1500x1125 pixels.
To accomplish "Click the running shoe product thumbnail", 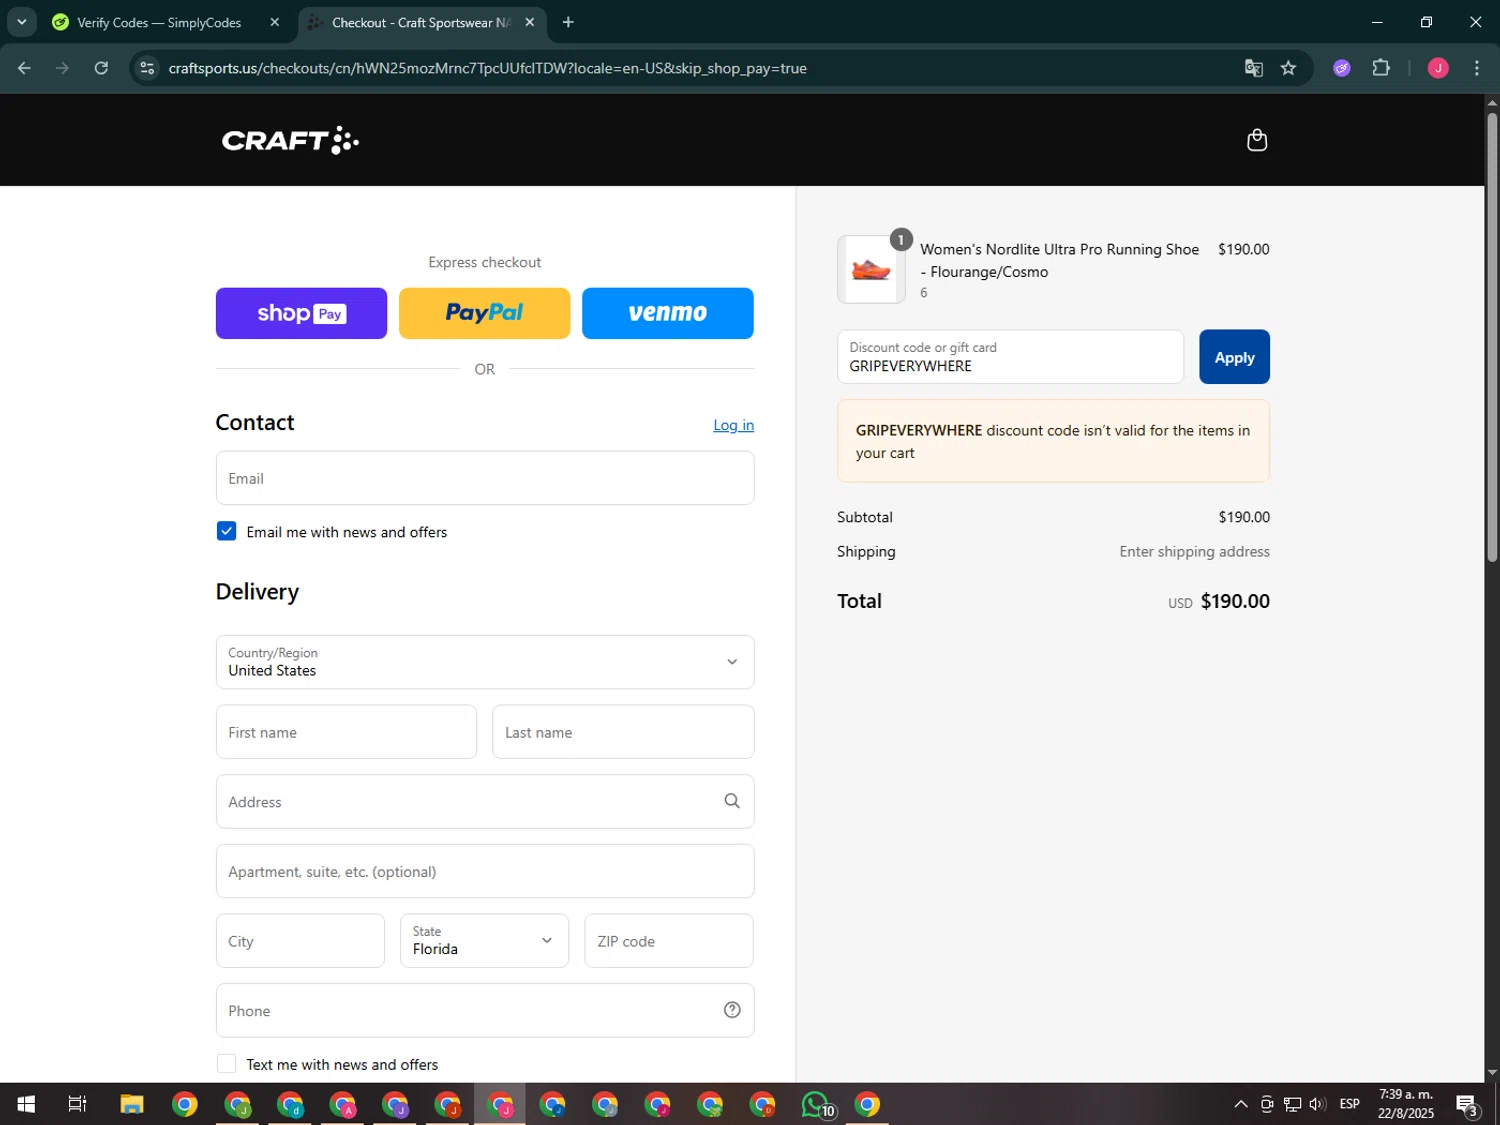I will click(x=871, y=269).
